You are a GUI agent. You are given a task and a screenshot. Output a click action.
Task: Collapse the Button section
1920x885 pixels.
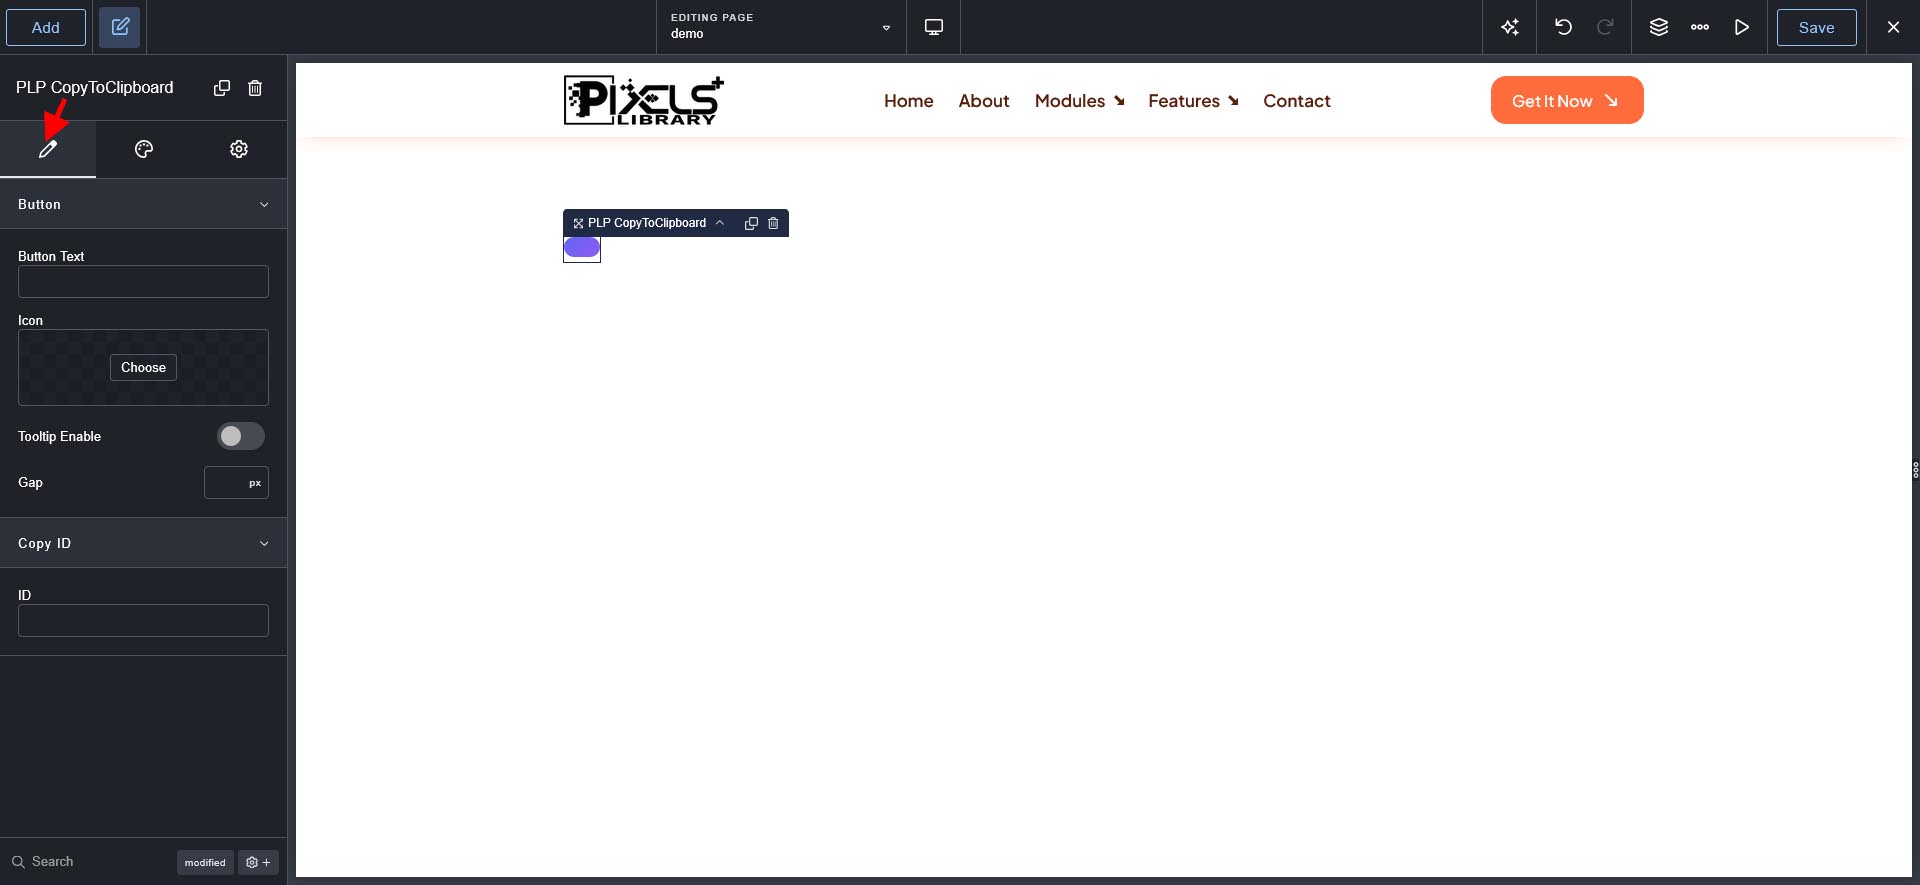(143, 204)
